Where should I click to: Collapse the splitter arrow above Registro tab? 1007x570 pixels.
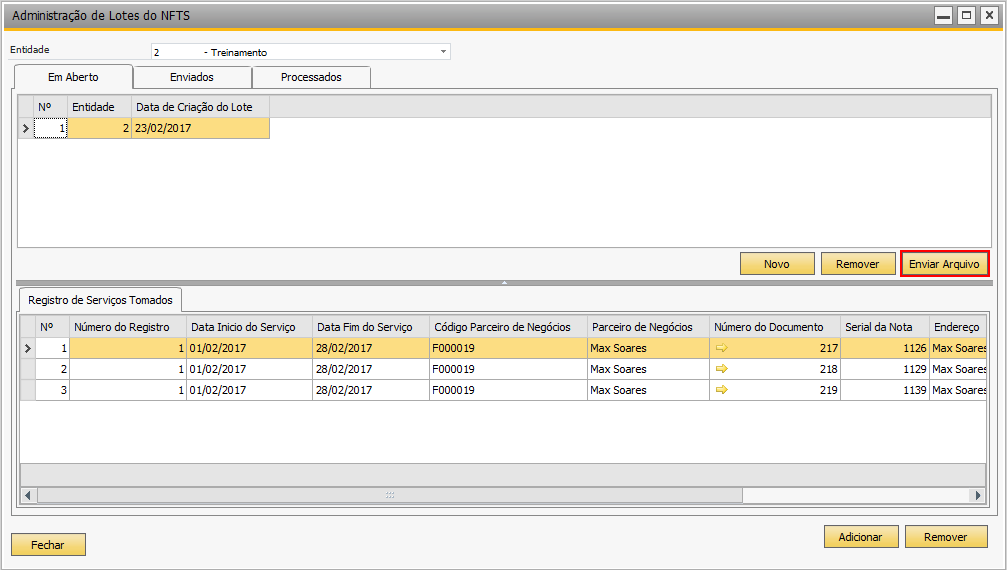coord(504,282)
